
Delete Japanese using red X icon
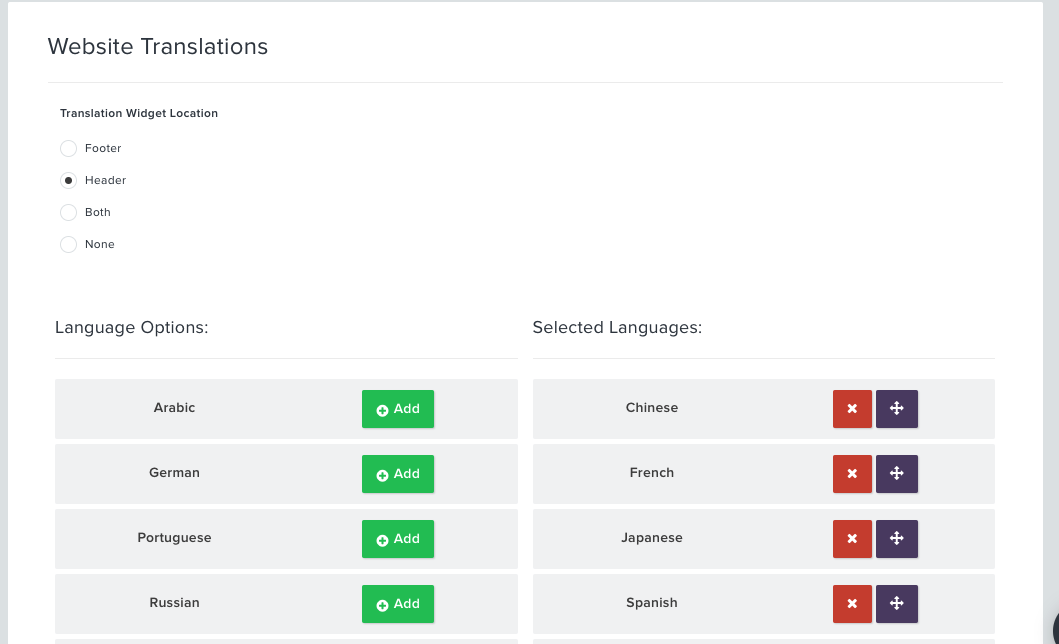(852, 539)
